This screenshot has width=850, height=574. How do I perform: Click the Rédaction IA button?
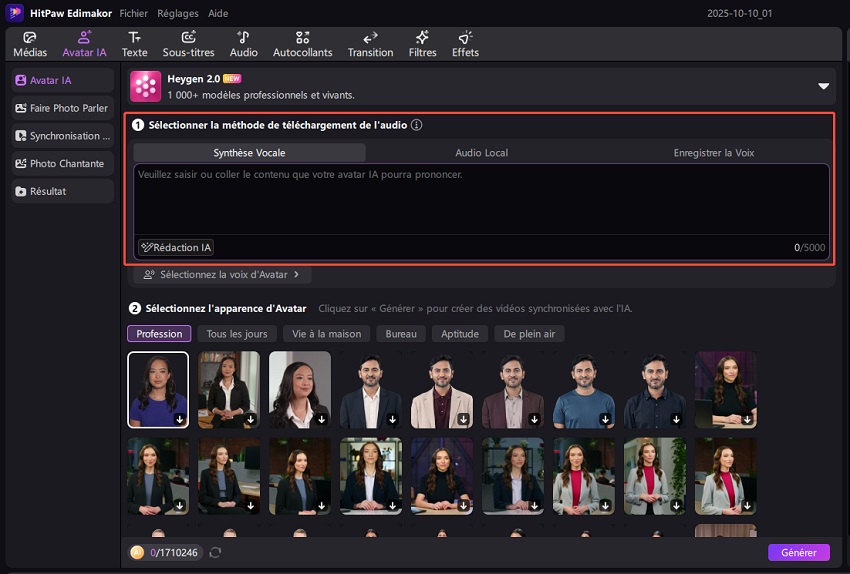tap(176, 247)
